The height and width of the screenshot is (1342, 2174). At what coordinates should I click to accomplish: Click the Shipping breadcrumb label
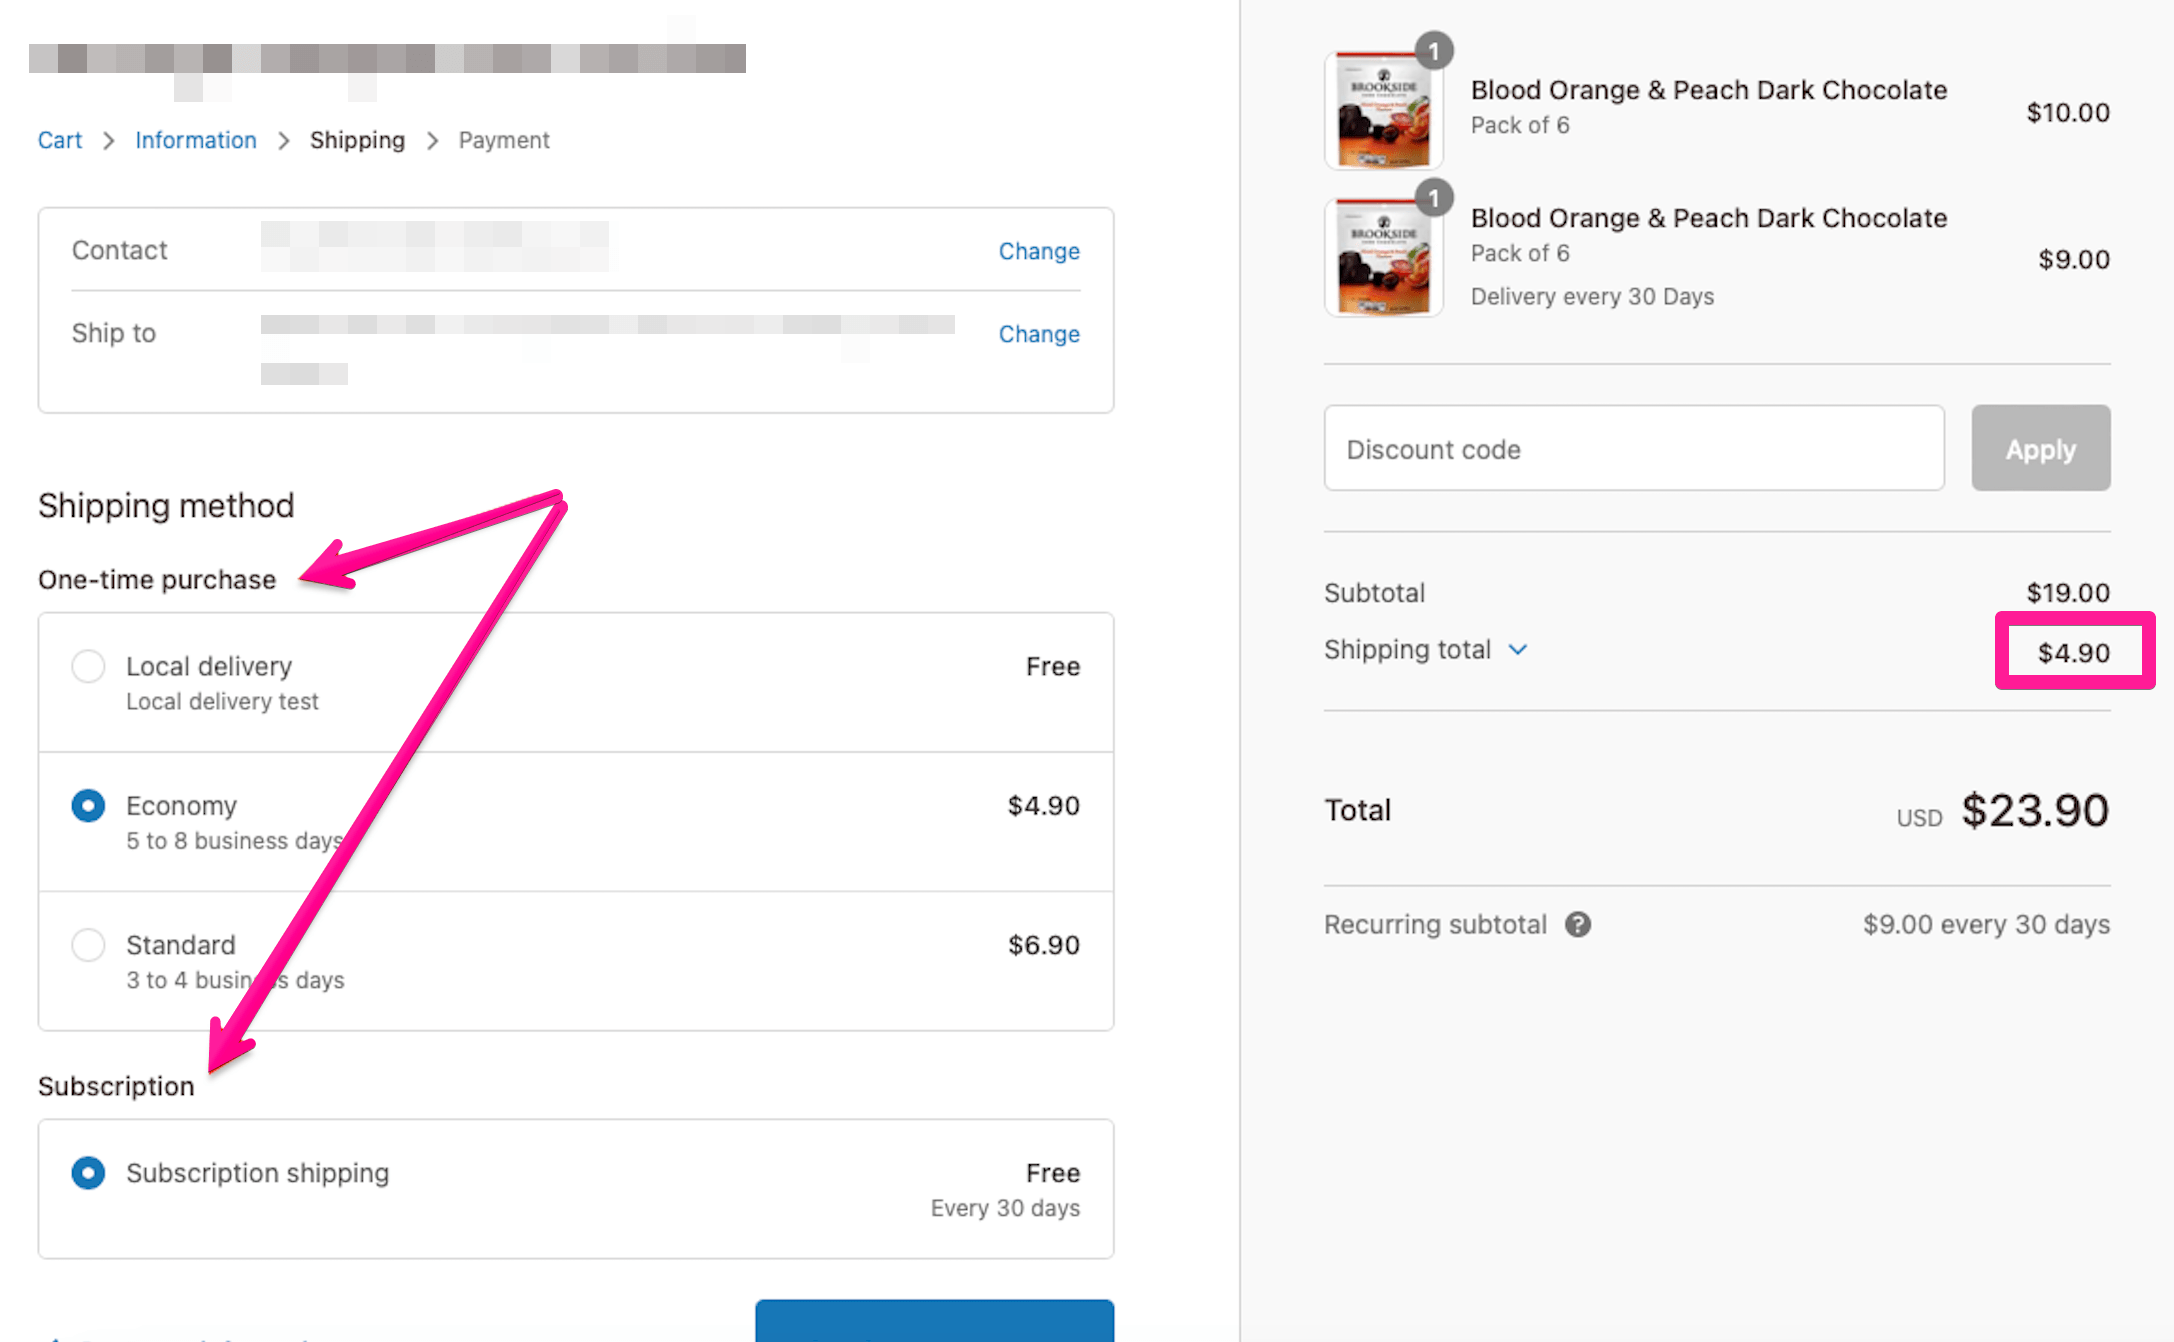tap(357, 140)
